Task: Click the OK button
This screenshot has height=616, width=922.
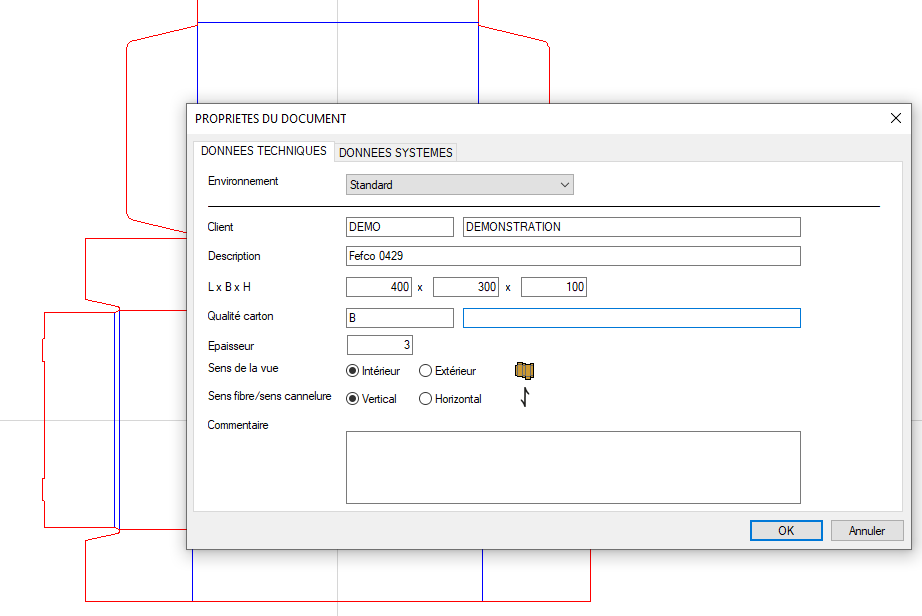Action: click(786, 530)
